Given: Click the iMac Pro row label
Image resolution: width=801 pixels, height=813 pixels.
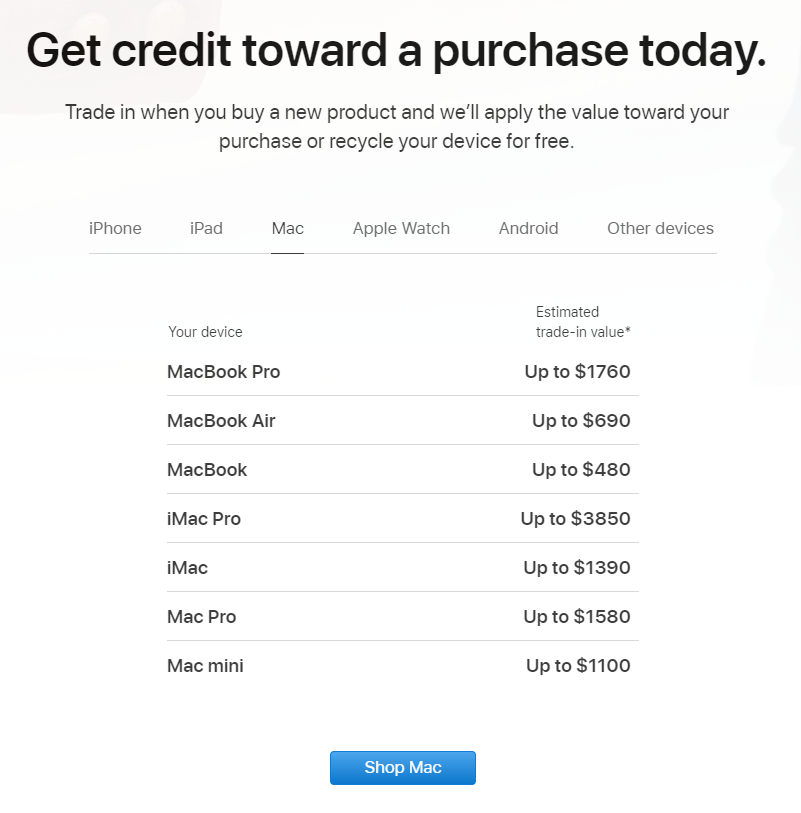Looking at the screenshot, I should click(204, 519).
